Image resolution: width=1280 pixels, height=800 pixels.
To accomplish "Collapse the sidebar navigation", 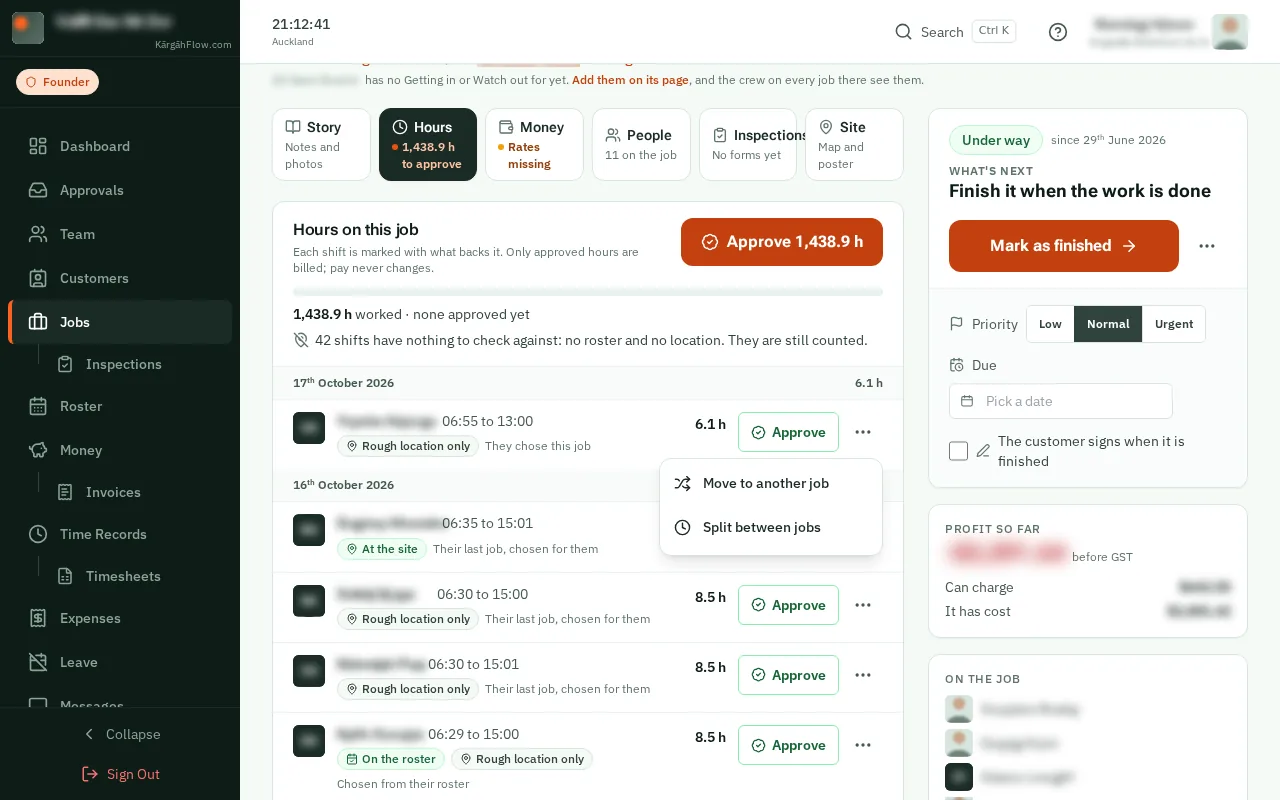I will click(x=120, y=734).
